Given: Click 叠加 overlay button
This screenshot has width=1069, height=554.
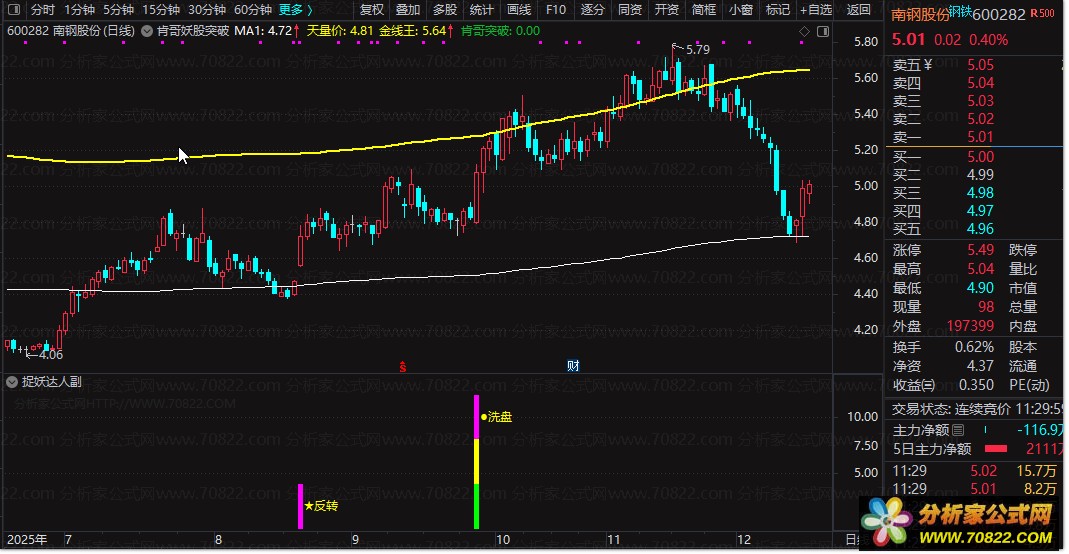Looking at the screenshot, I should [408, 10].
